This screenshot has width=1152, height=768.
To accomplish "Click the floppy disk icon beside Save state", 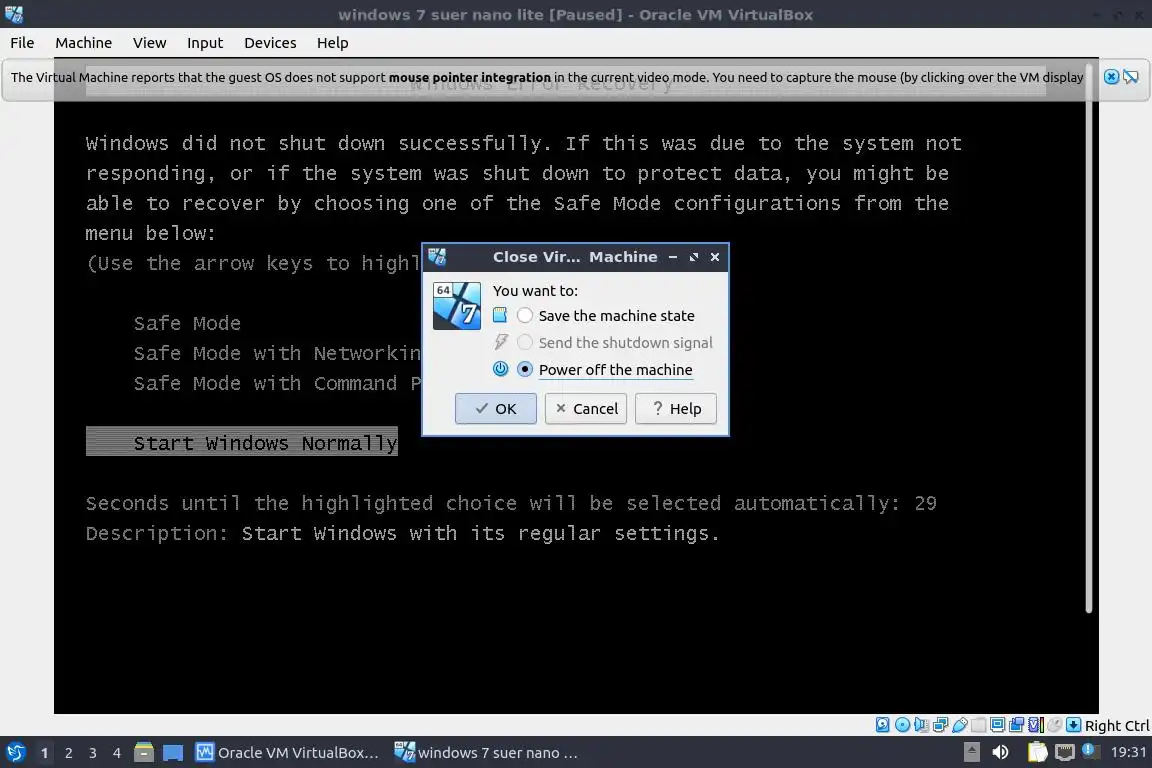I will coord(500,315).
